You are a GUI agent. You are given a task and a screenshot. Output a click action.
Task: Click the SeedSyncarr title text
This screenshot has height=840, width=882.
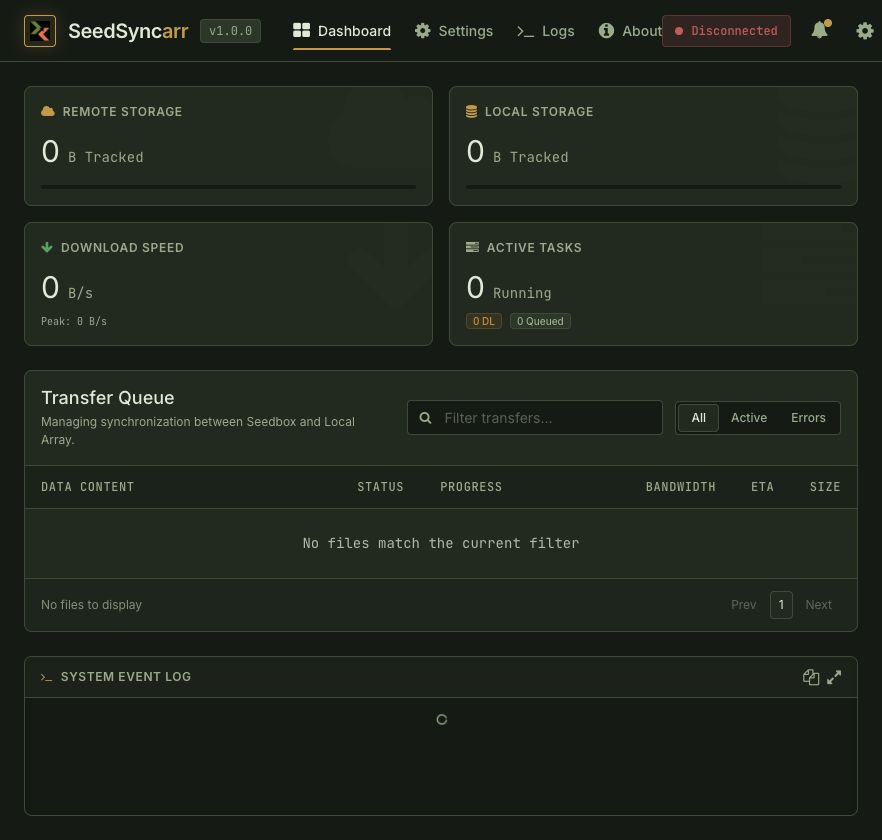click(x=128, y=31)
